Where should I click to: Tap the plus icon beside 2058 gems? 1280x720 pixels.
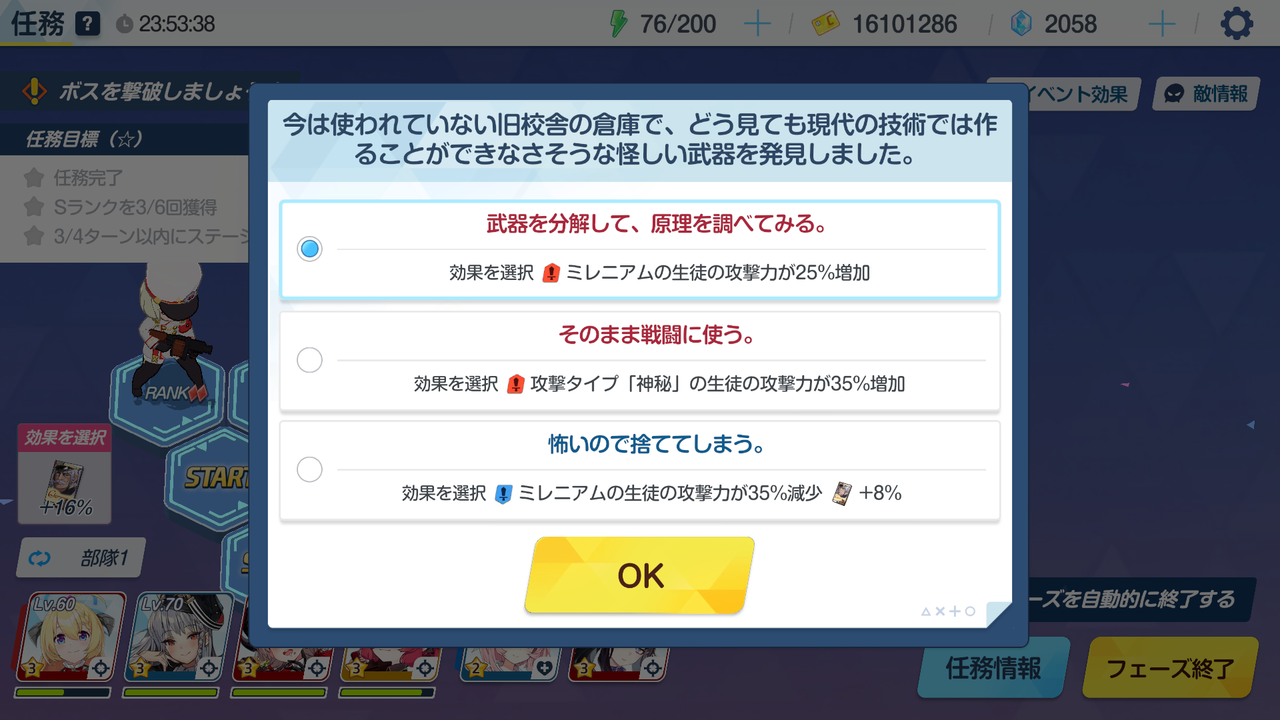click(x=1162, y=24)
